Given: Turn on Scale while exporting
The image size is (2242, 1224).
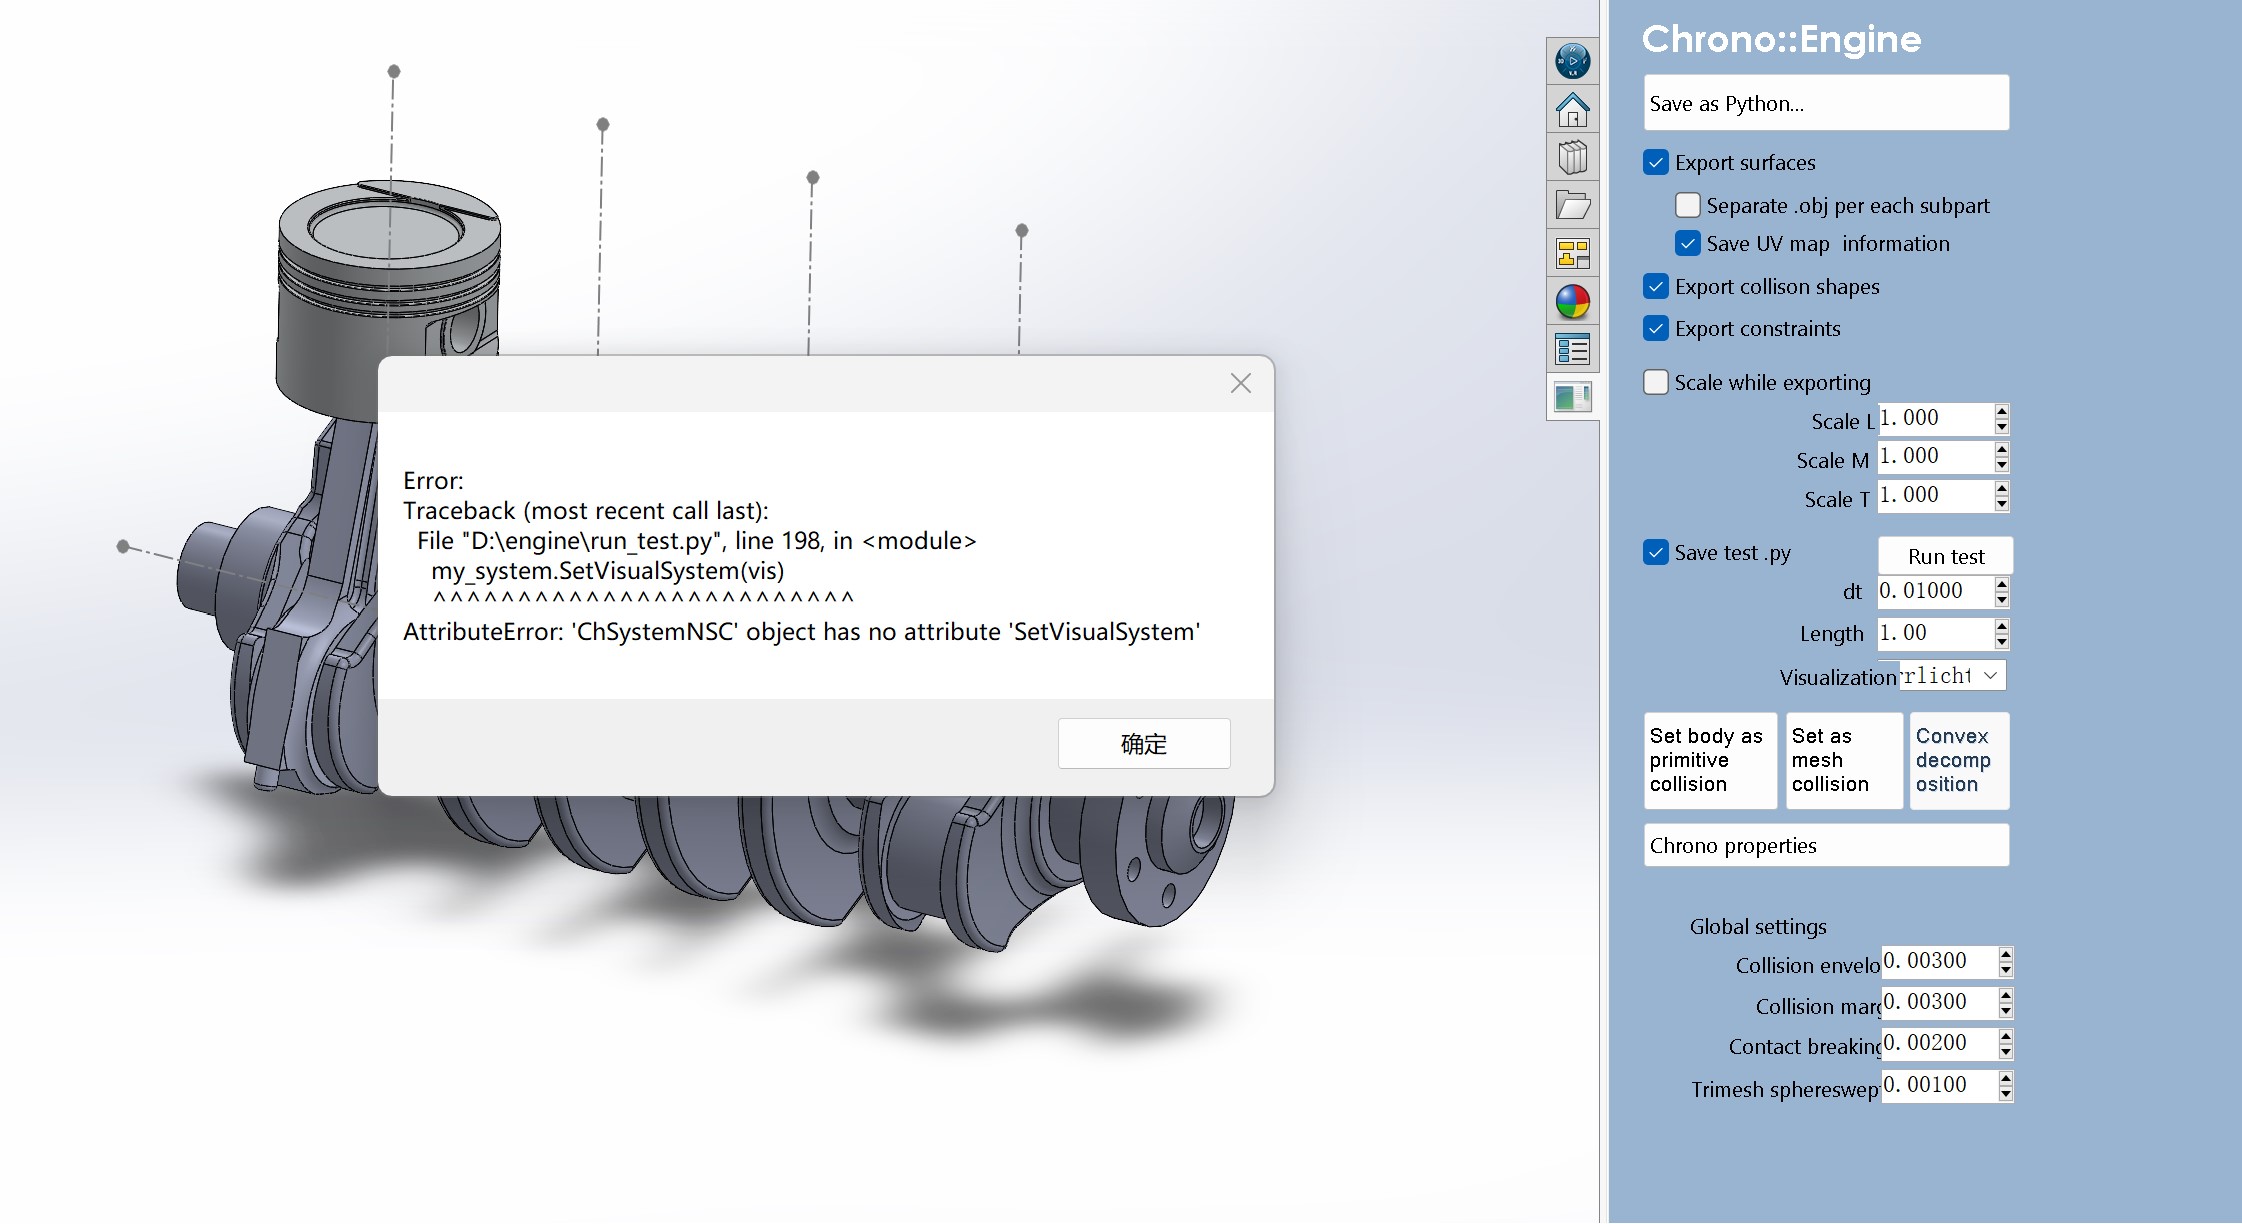Looking at the screenshot, I should (x=1656, y=382).
